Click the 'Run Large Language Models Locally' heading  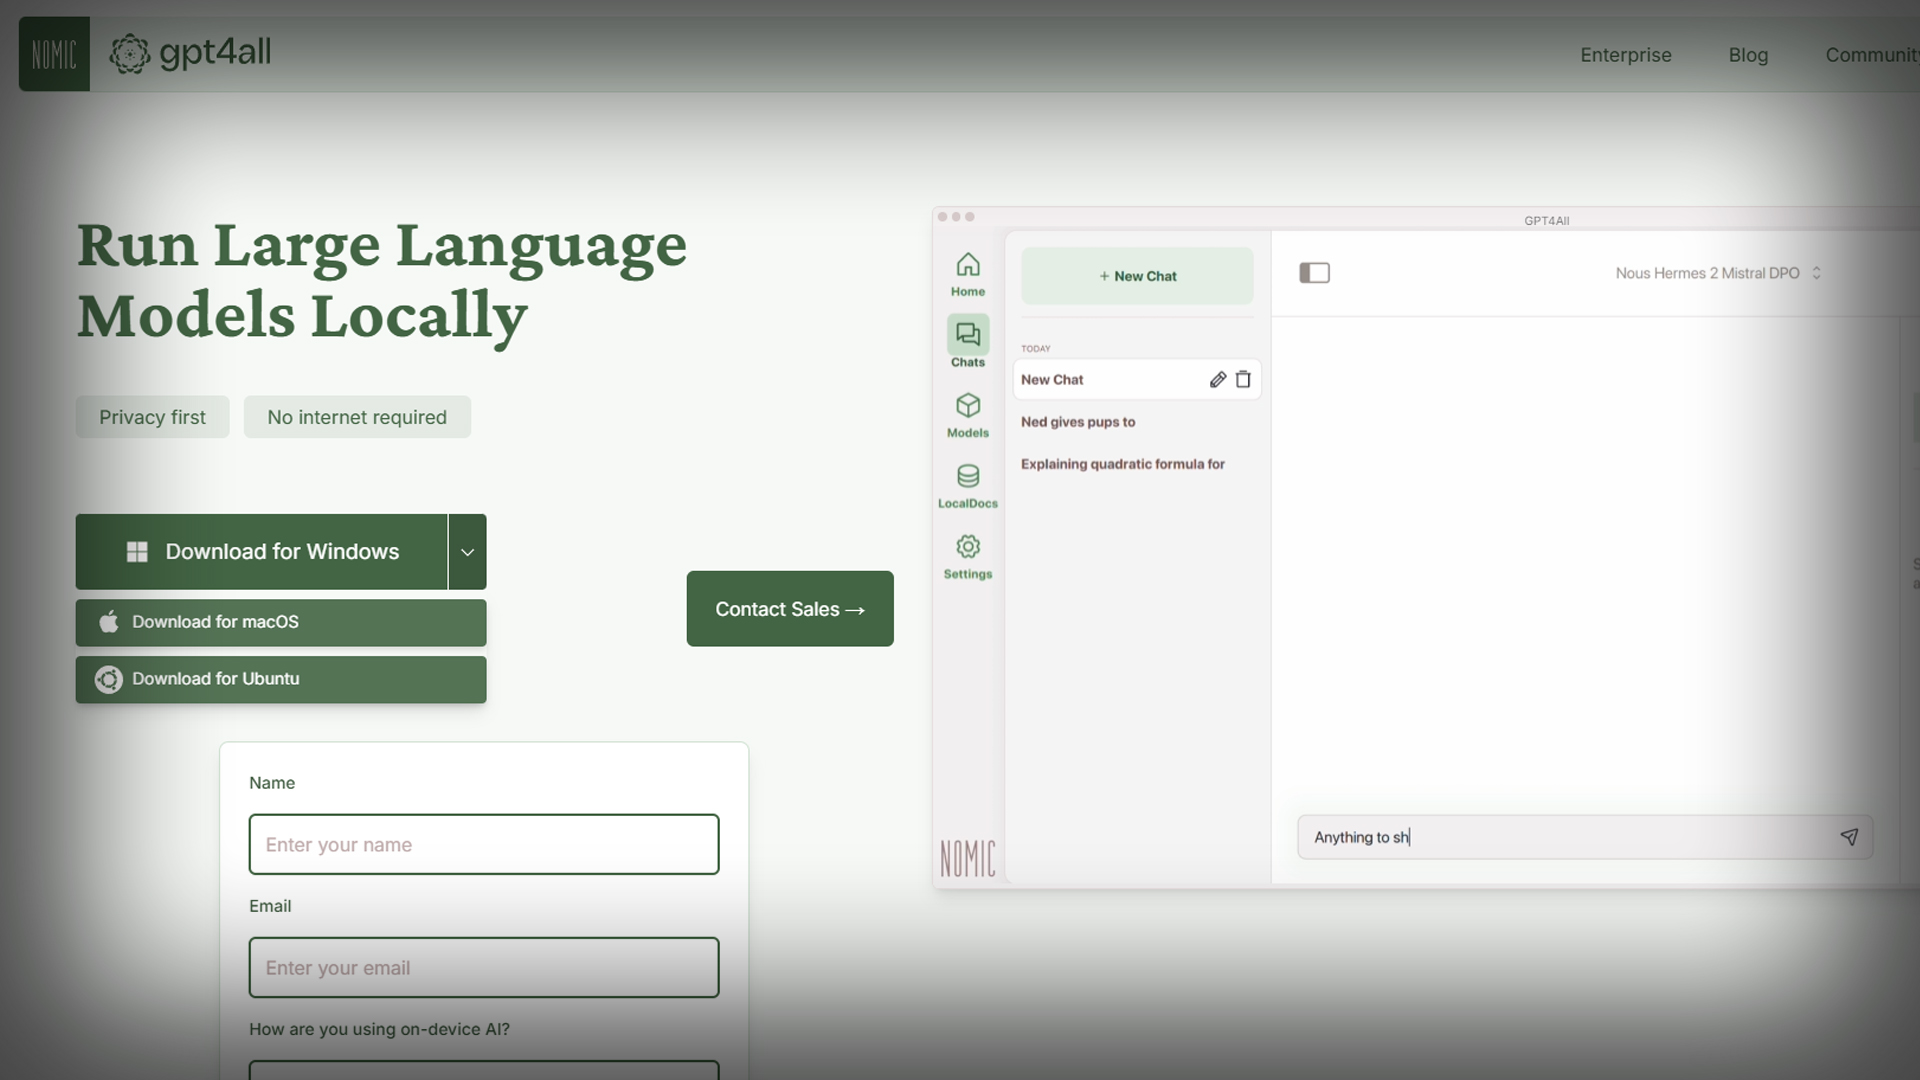pos(382,280)
